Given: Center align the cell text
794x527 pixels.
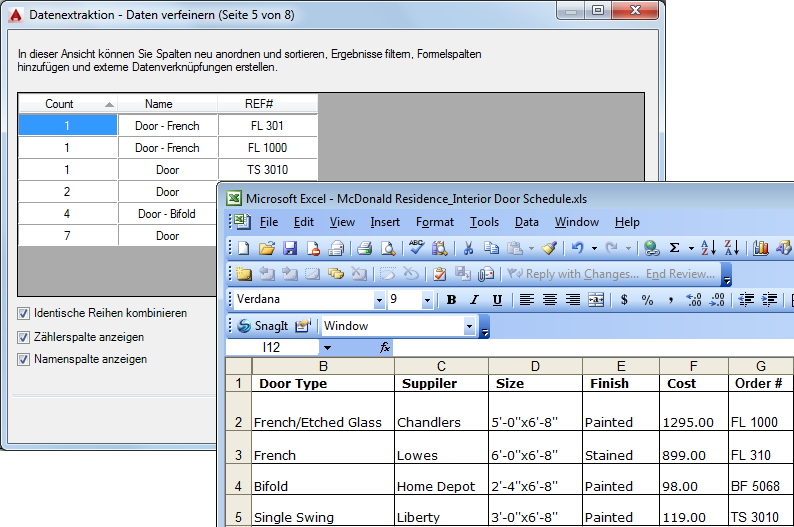Looking at the screenshot, I should [550, 300].
